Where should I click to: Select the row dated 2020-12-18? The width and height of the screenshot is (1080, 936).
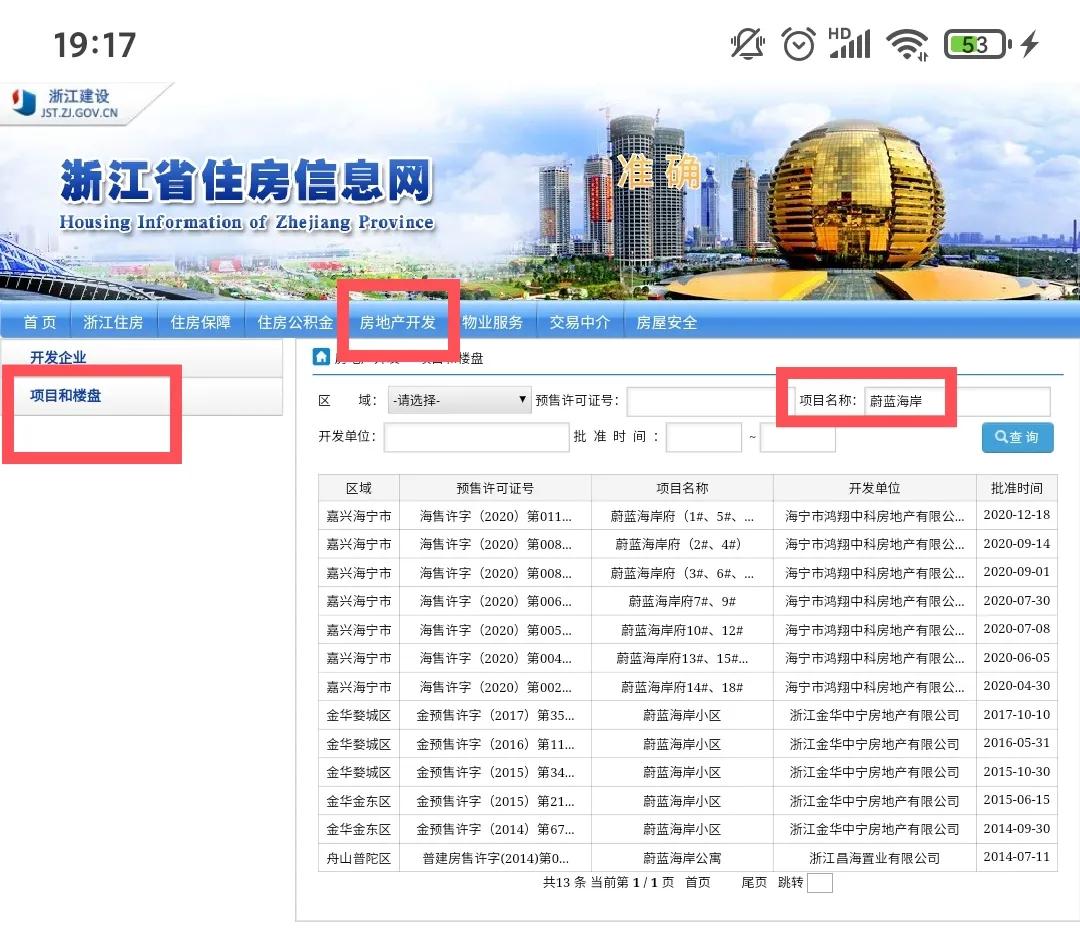click(x=687, y=516)
